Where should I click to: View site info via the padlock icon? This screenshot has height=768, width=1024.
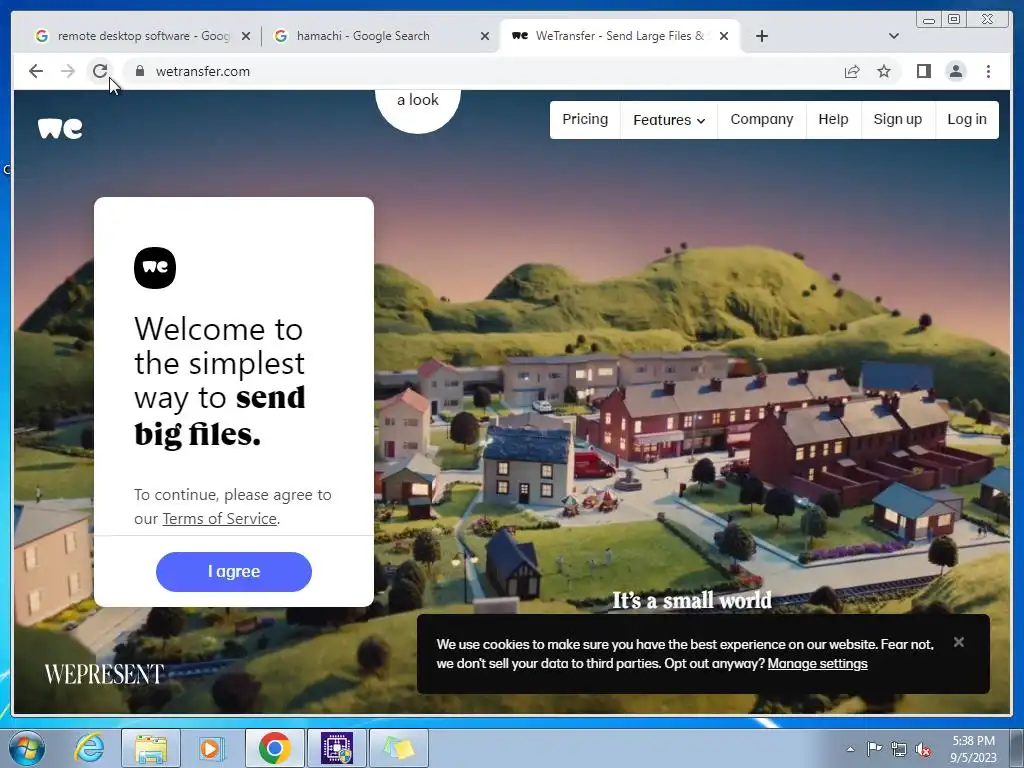click(140, 71)
